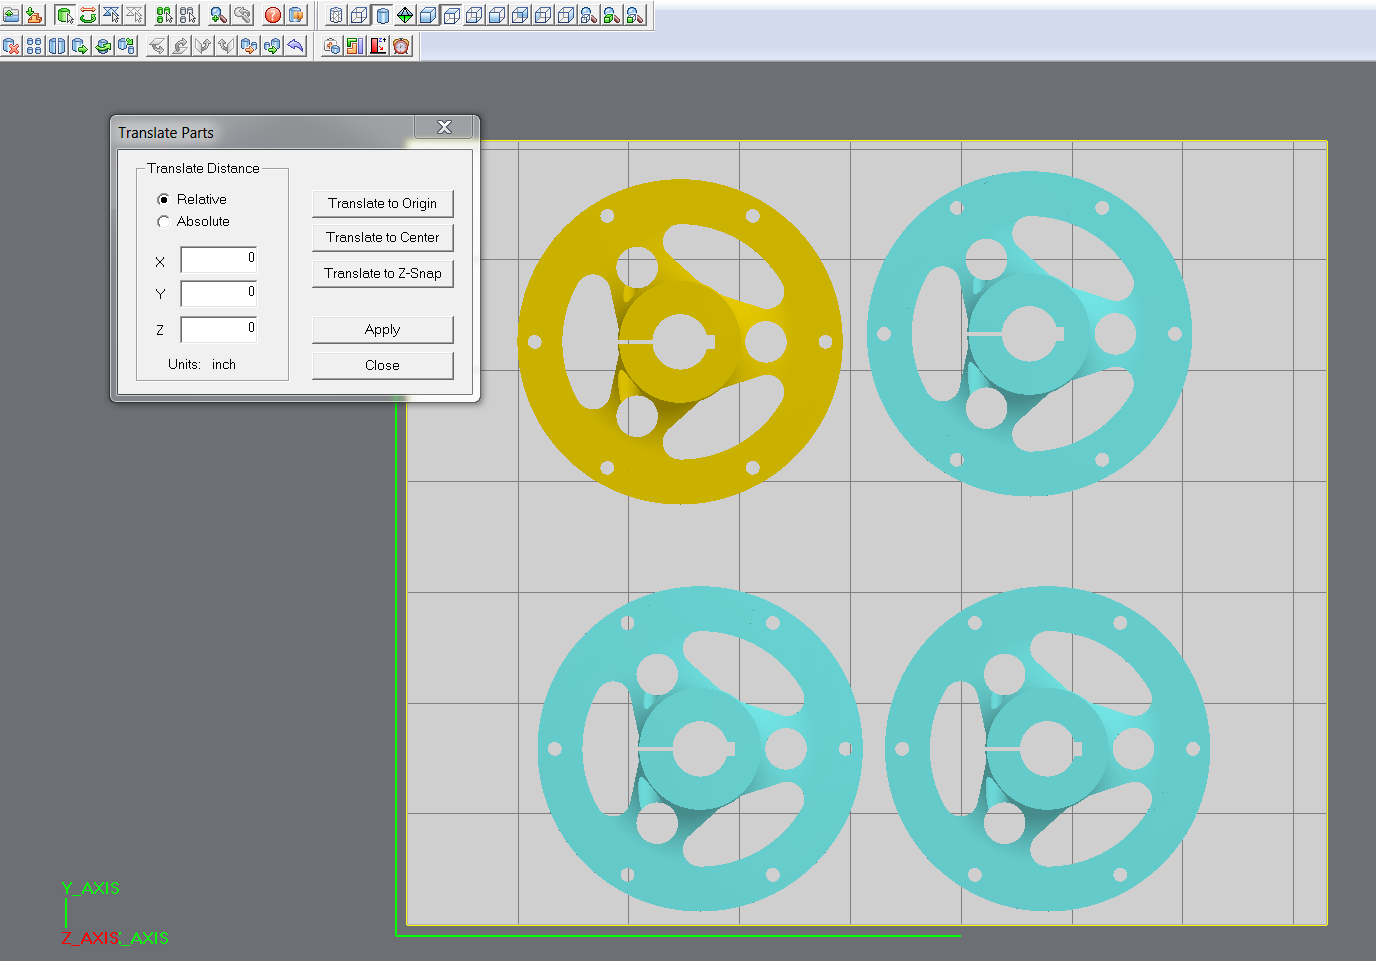This screenshot has height=961, width=1376.
Task: Click the X distance input field
Action: coord(219,260)
